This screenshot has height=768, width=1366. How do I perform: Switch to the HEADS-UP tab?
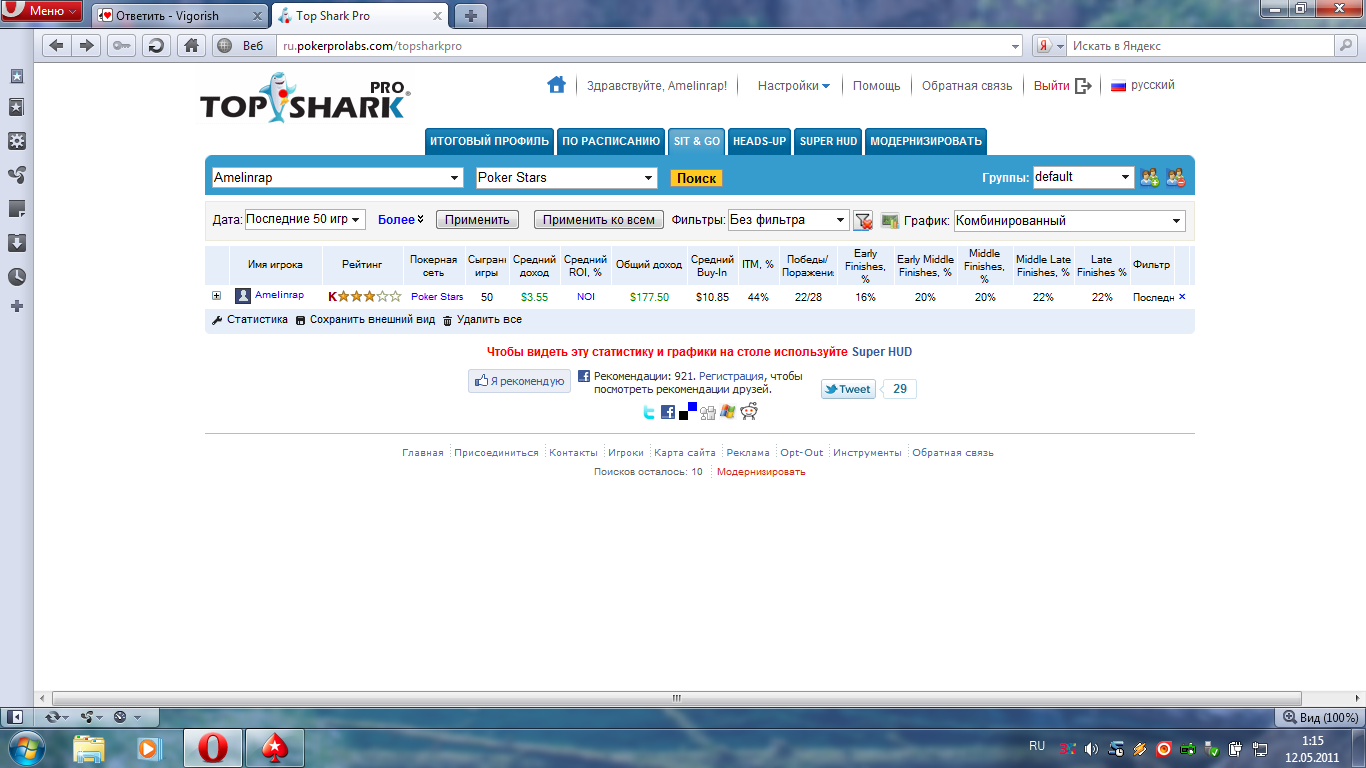(759, 141)
